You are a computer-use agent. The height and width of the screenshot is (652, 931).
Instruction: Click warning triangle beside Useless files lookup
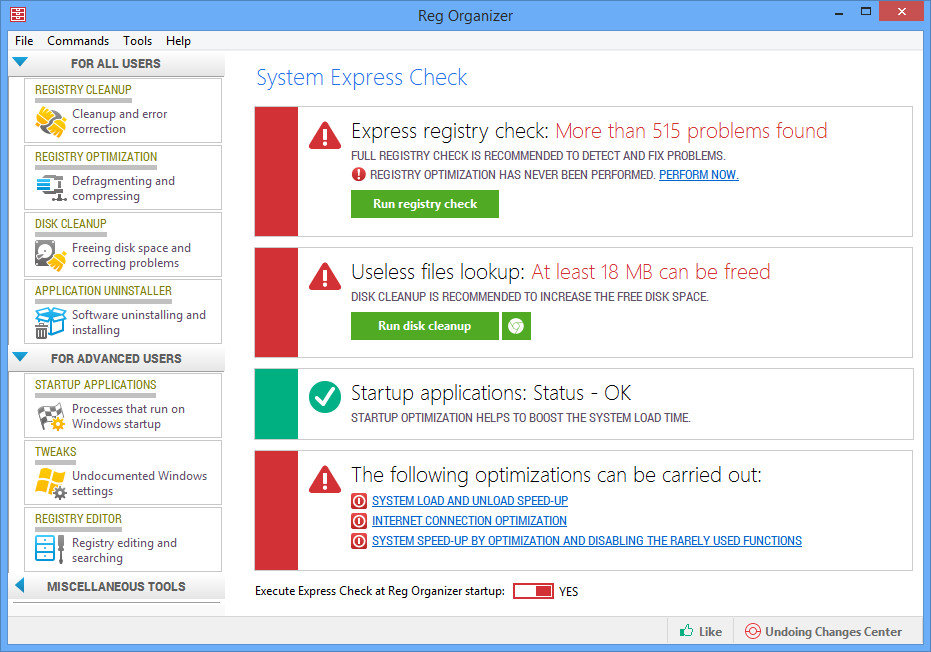pyautogui.click(x=325, y=276)
